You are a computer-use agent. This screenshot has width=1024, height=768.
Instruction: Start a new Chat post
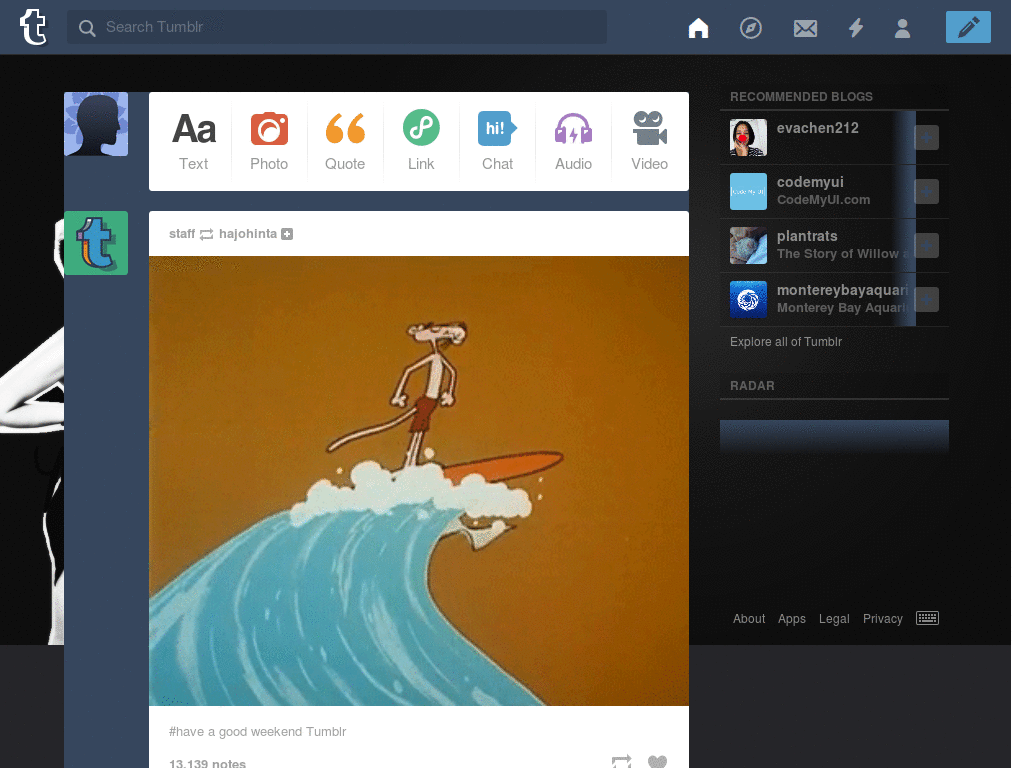pos(497,141)
